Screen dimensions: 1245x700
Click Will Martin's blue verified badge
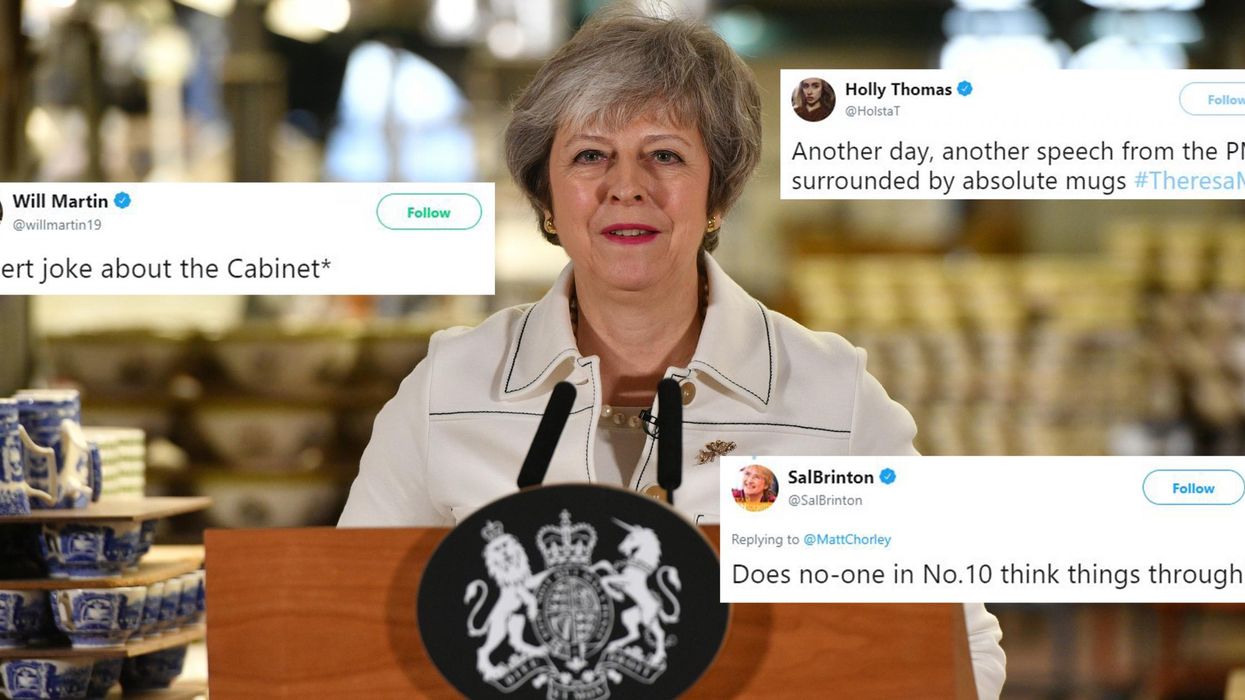[123, 201]
